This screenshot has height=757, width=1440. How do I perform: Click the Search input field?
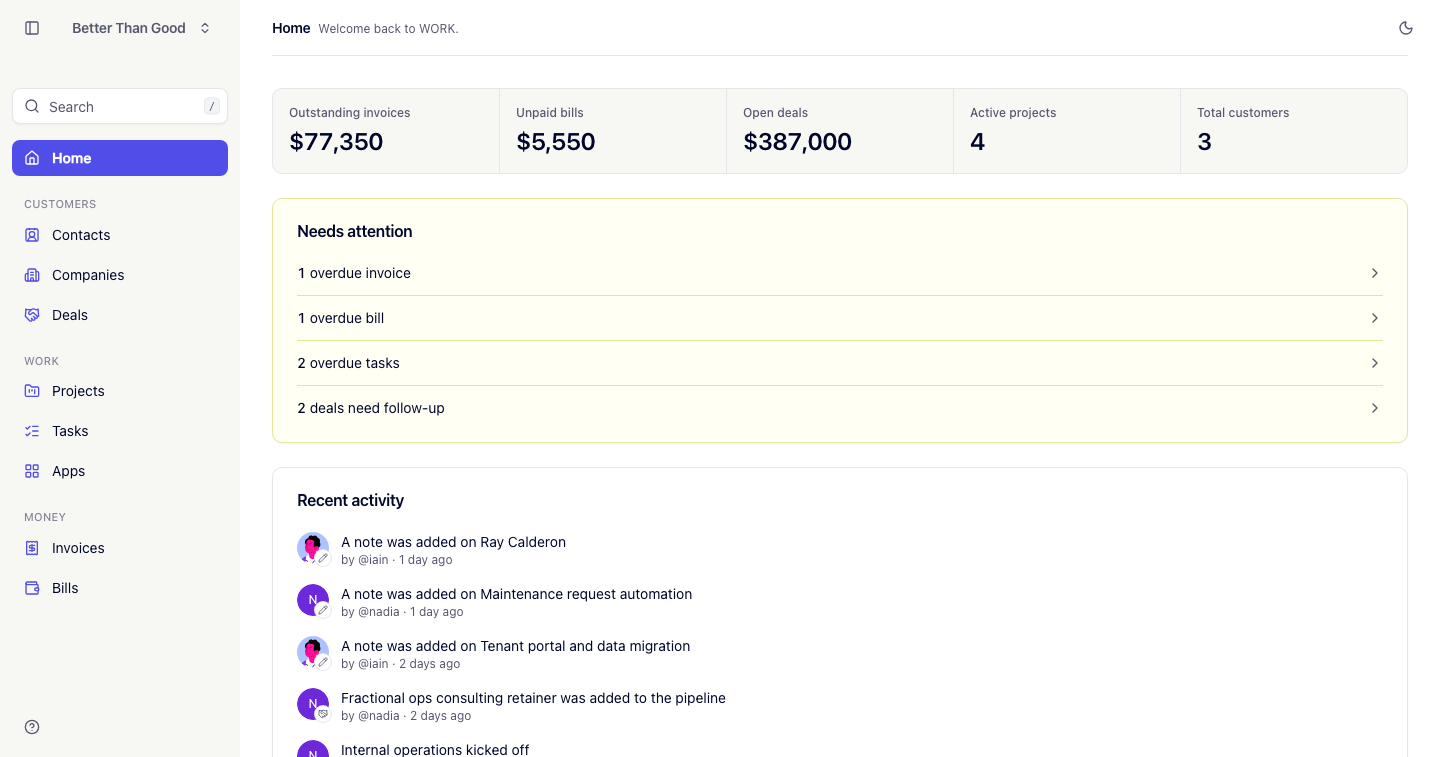tap(120, 107)
